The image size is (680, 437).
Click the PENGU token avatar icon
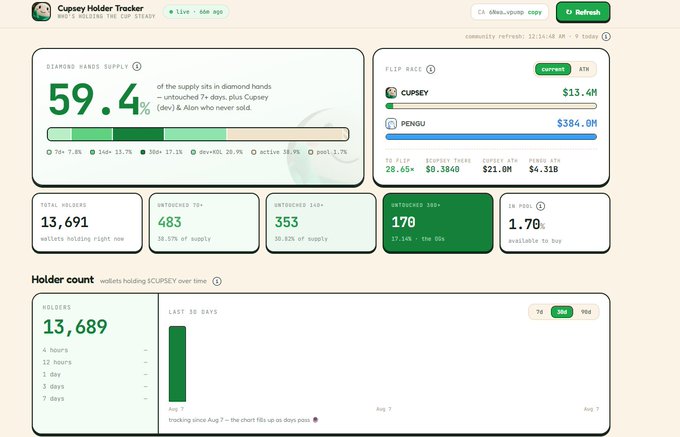coord(391,124)
